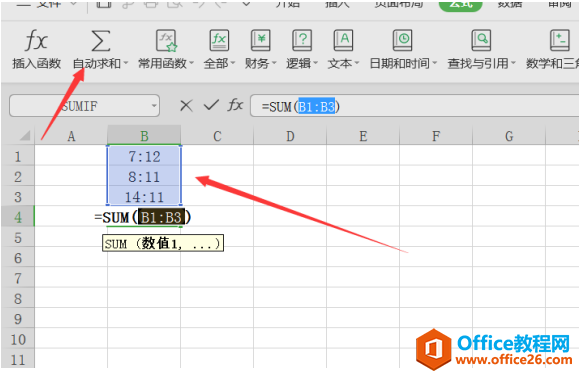The height and width of the screenshot is (377, 579).
Task: Click cell containing 14:11
Action: click(144, 197)
